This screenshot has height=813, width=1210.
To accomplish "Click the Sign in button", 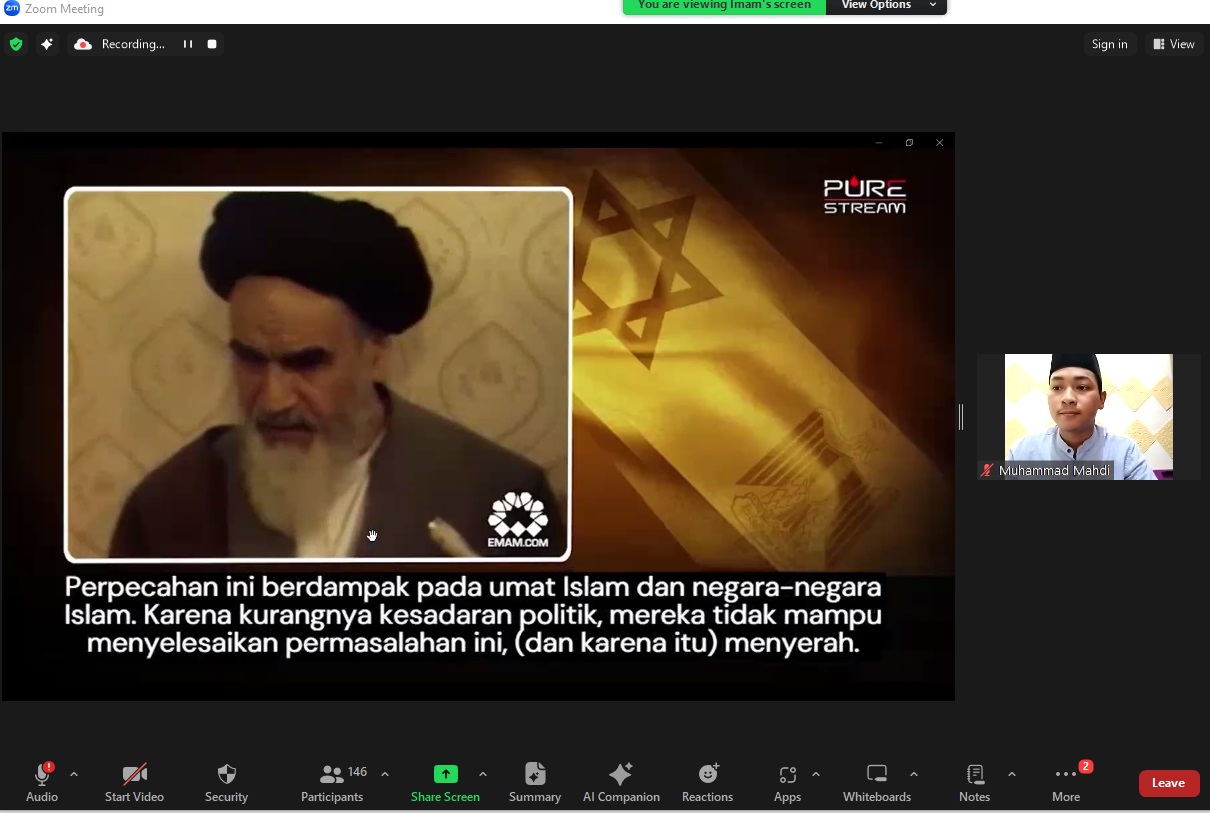I will click(1109, 44).
